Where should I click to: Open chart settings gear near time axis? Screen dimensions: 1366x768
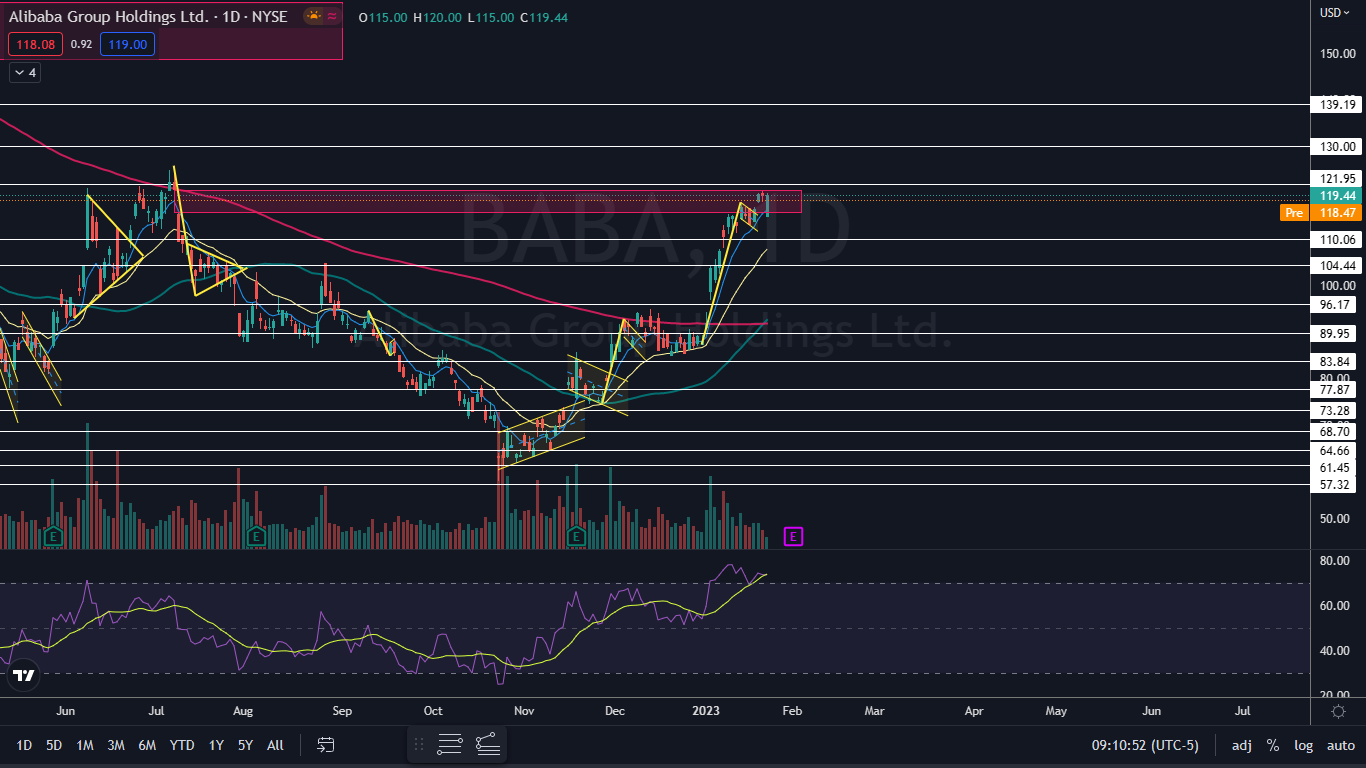pyautogui.click(x=1338, y=711)
